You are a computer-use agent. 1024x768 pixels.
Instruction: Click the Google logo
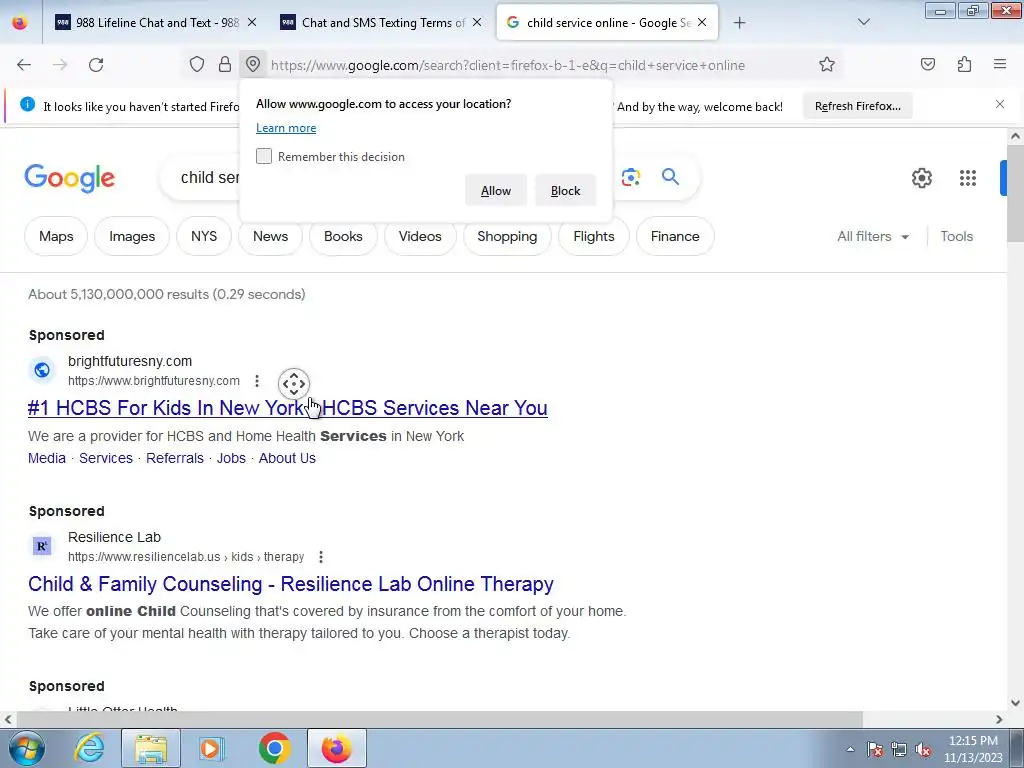point(69,178)
